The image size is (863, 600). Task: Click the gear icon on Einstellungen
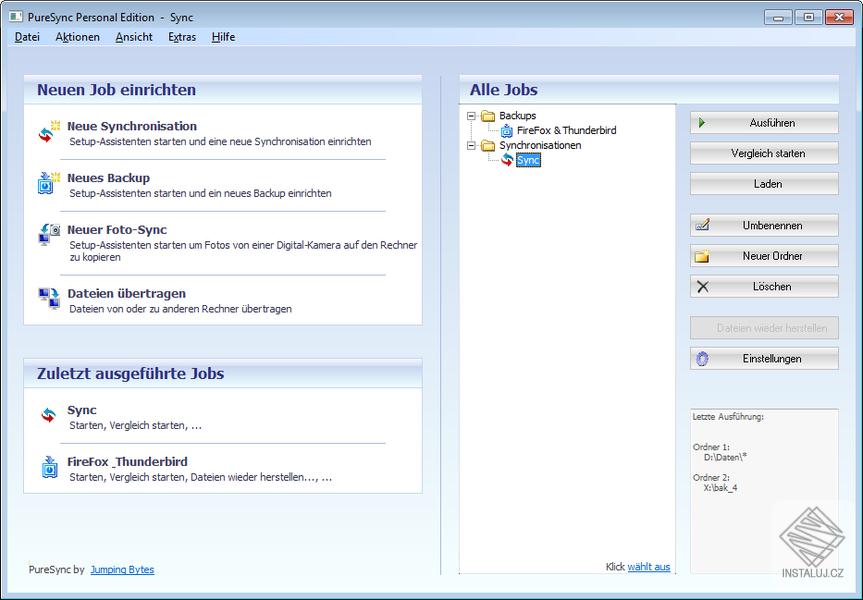coord(702,359)
